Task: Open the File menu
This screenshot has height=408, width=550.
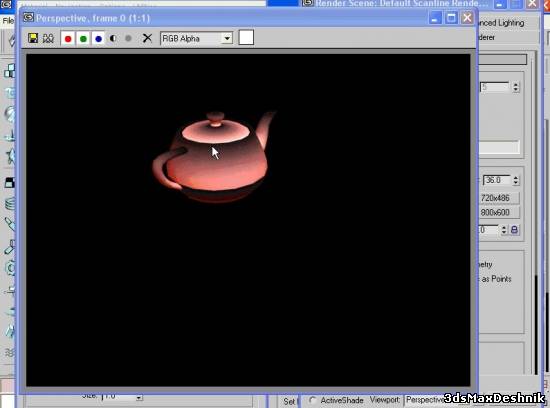Action: tap(8, 21)
